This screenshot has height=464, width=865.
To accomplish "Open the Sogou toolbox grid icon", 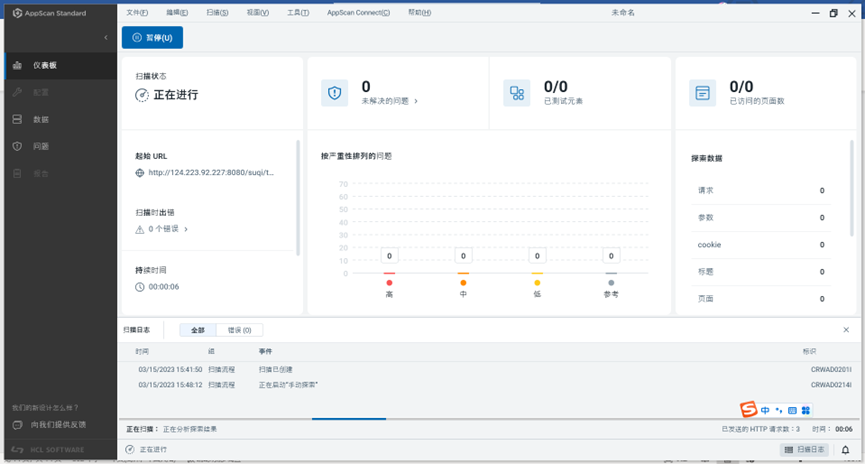I will click(x=805, y=410).
